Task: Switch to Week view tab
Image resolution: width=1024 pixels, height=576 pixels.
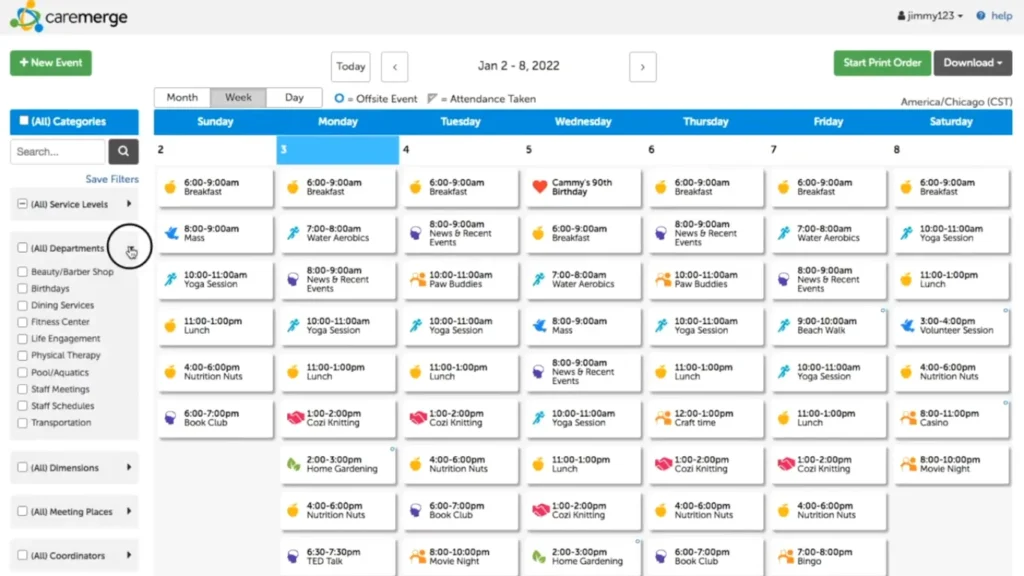Action: pos(238,97)
